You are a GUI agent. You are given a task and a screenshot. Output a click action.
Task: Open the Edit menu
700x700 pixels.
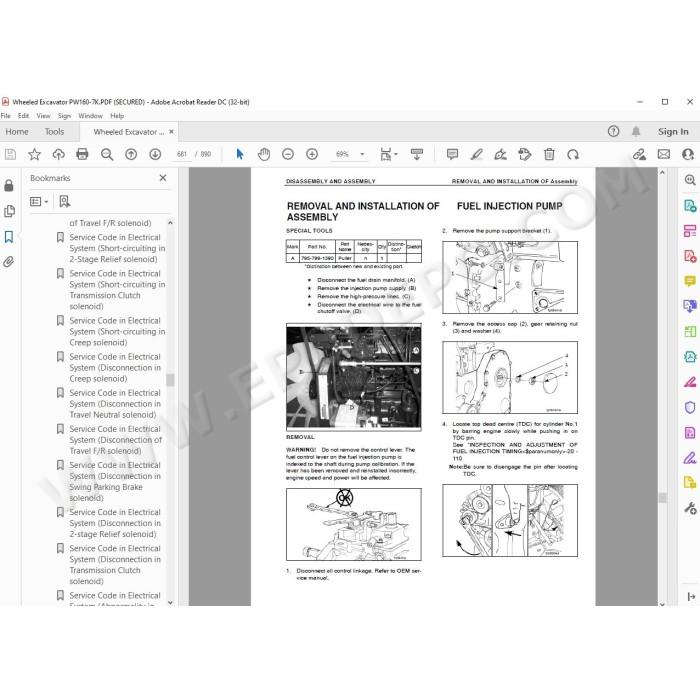tap(23, 116)
